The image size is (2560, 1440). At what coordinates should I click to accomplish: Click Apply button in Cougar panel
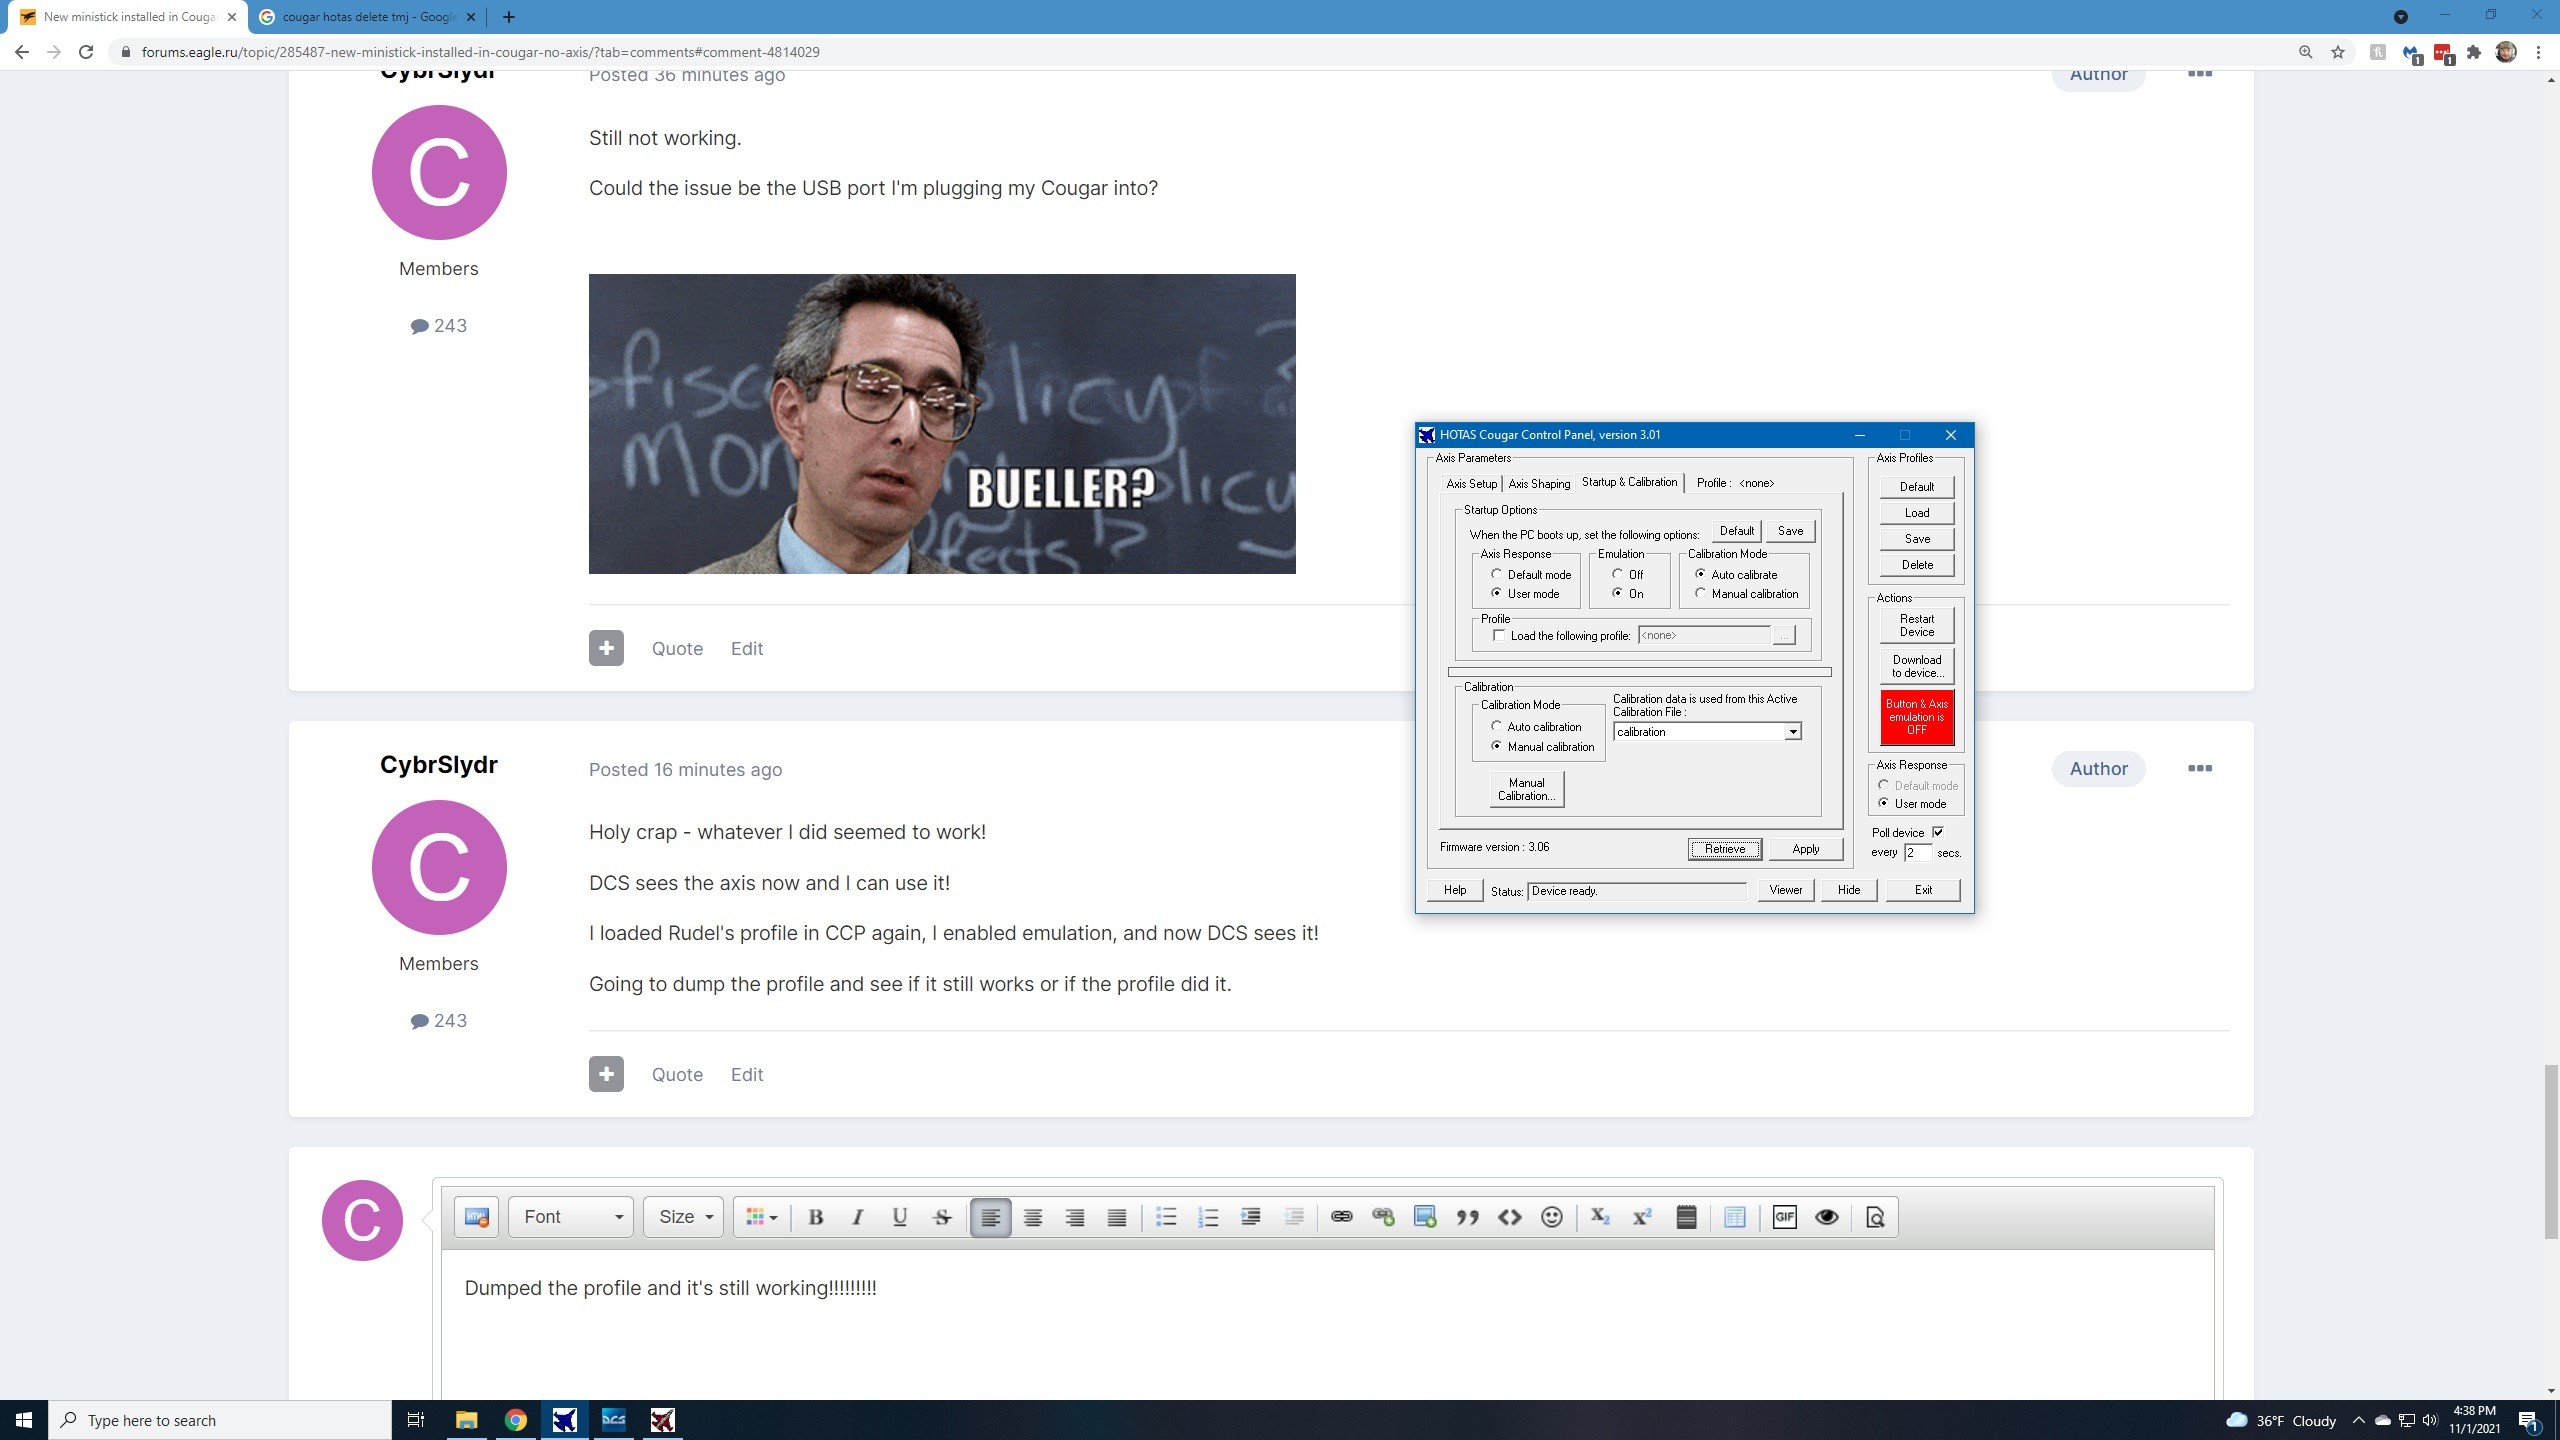click(1806, 849)
